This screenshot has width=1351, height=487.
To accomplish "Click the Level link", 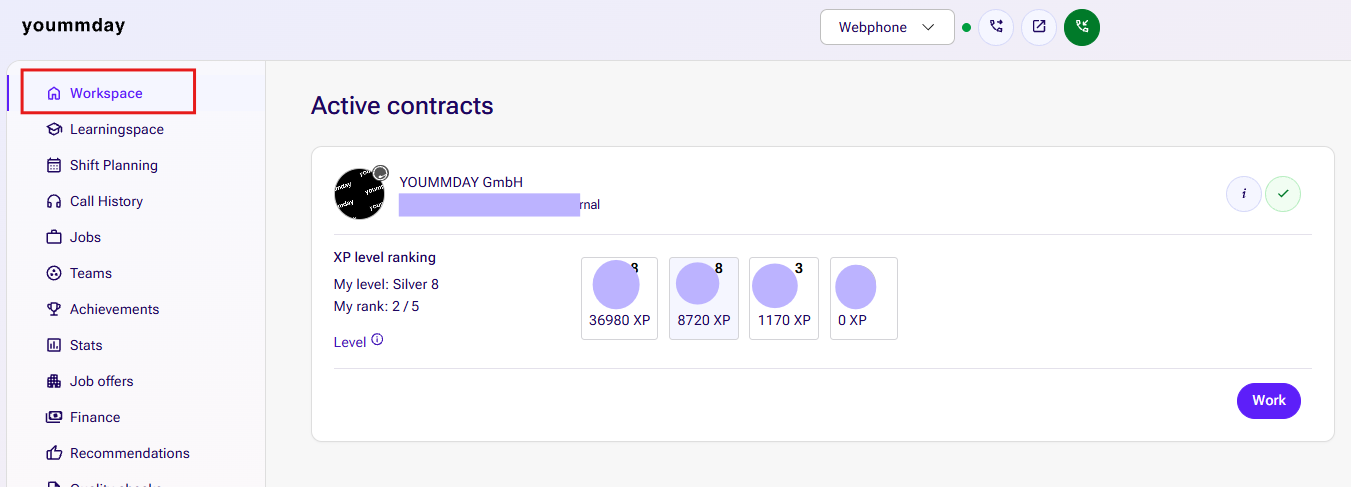I will pyautogui.click(x=350, y=342).
